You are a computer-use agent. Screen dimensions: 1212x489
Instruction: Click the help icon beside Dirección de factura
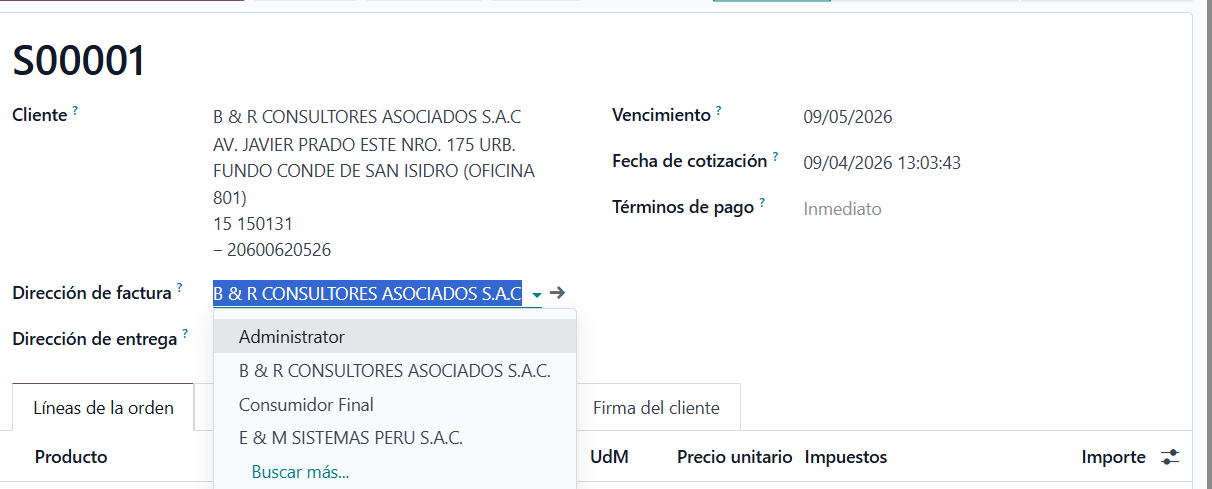180,288
